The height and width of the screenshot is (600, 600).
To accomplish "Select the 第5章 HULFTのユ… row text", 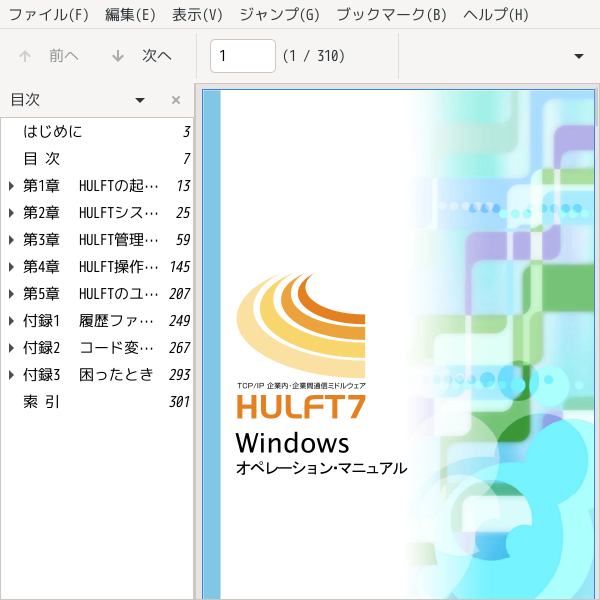I will [x=91, y=294].
